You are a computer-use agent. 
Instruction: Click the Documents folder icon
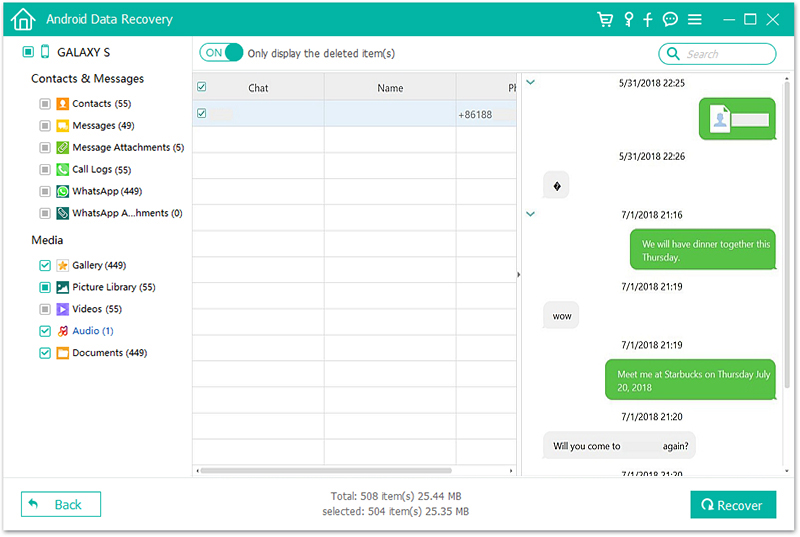62,353
